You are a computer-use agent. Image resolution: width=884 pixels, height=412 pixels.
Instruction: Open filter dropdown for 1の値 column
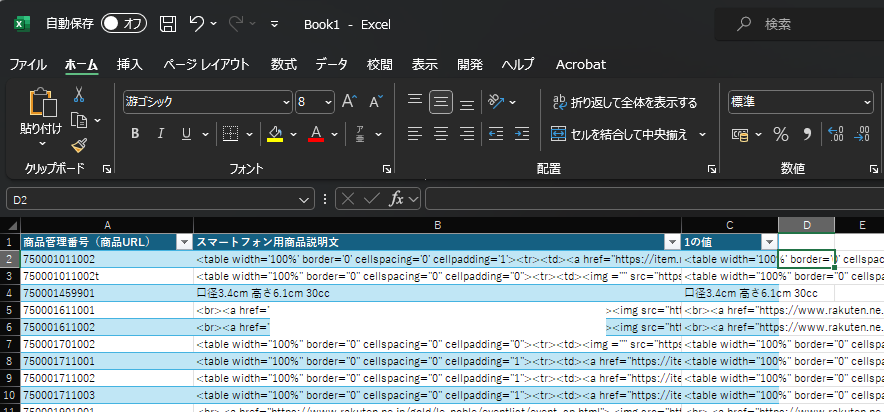coord(770,242)
